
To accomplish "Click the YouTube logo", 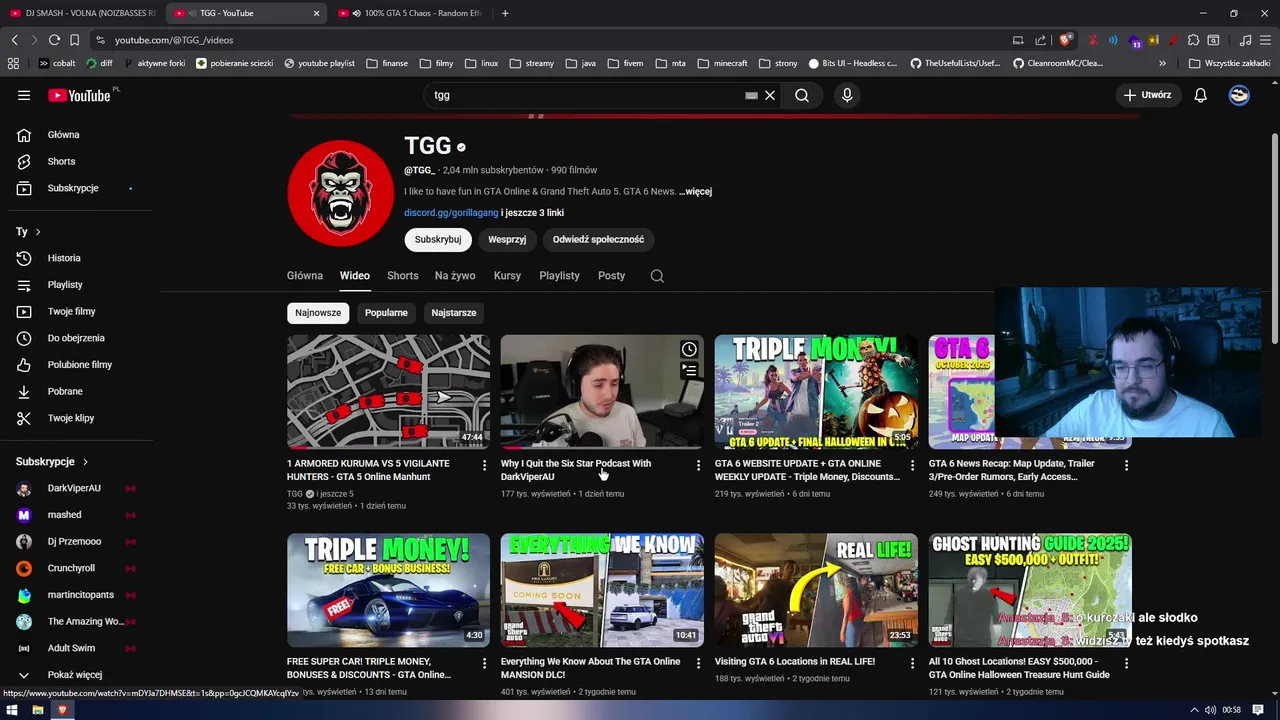I will point(80,95).
